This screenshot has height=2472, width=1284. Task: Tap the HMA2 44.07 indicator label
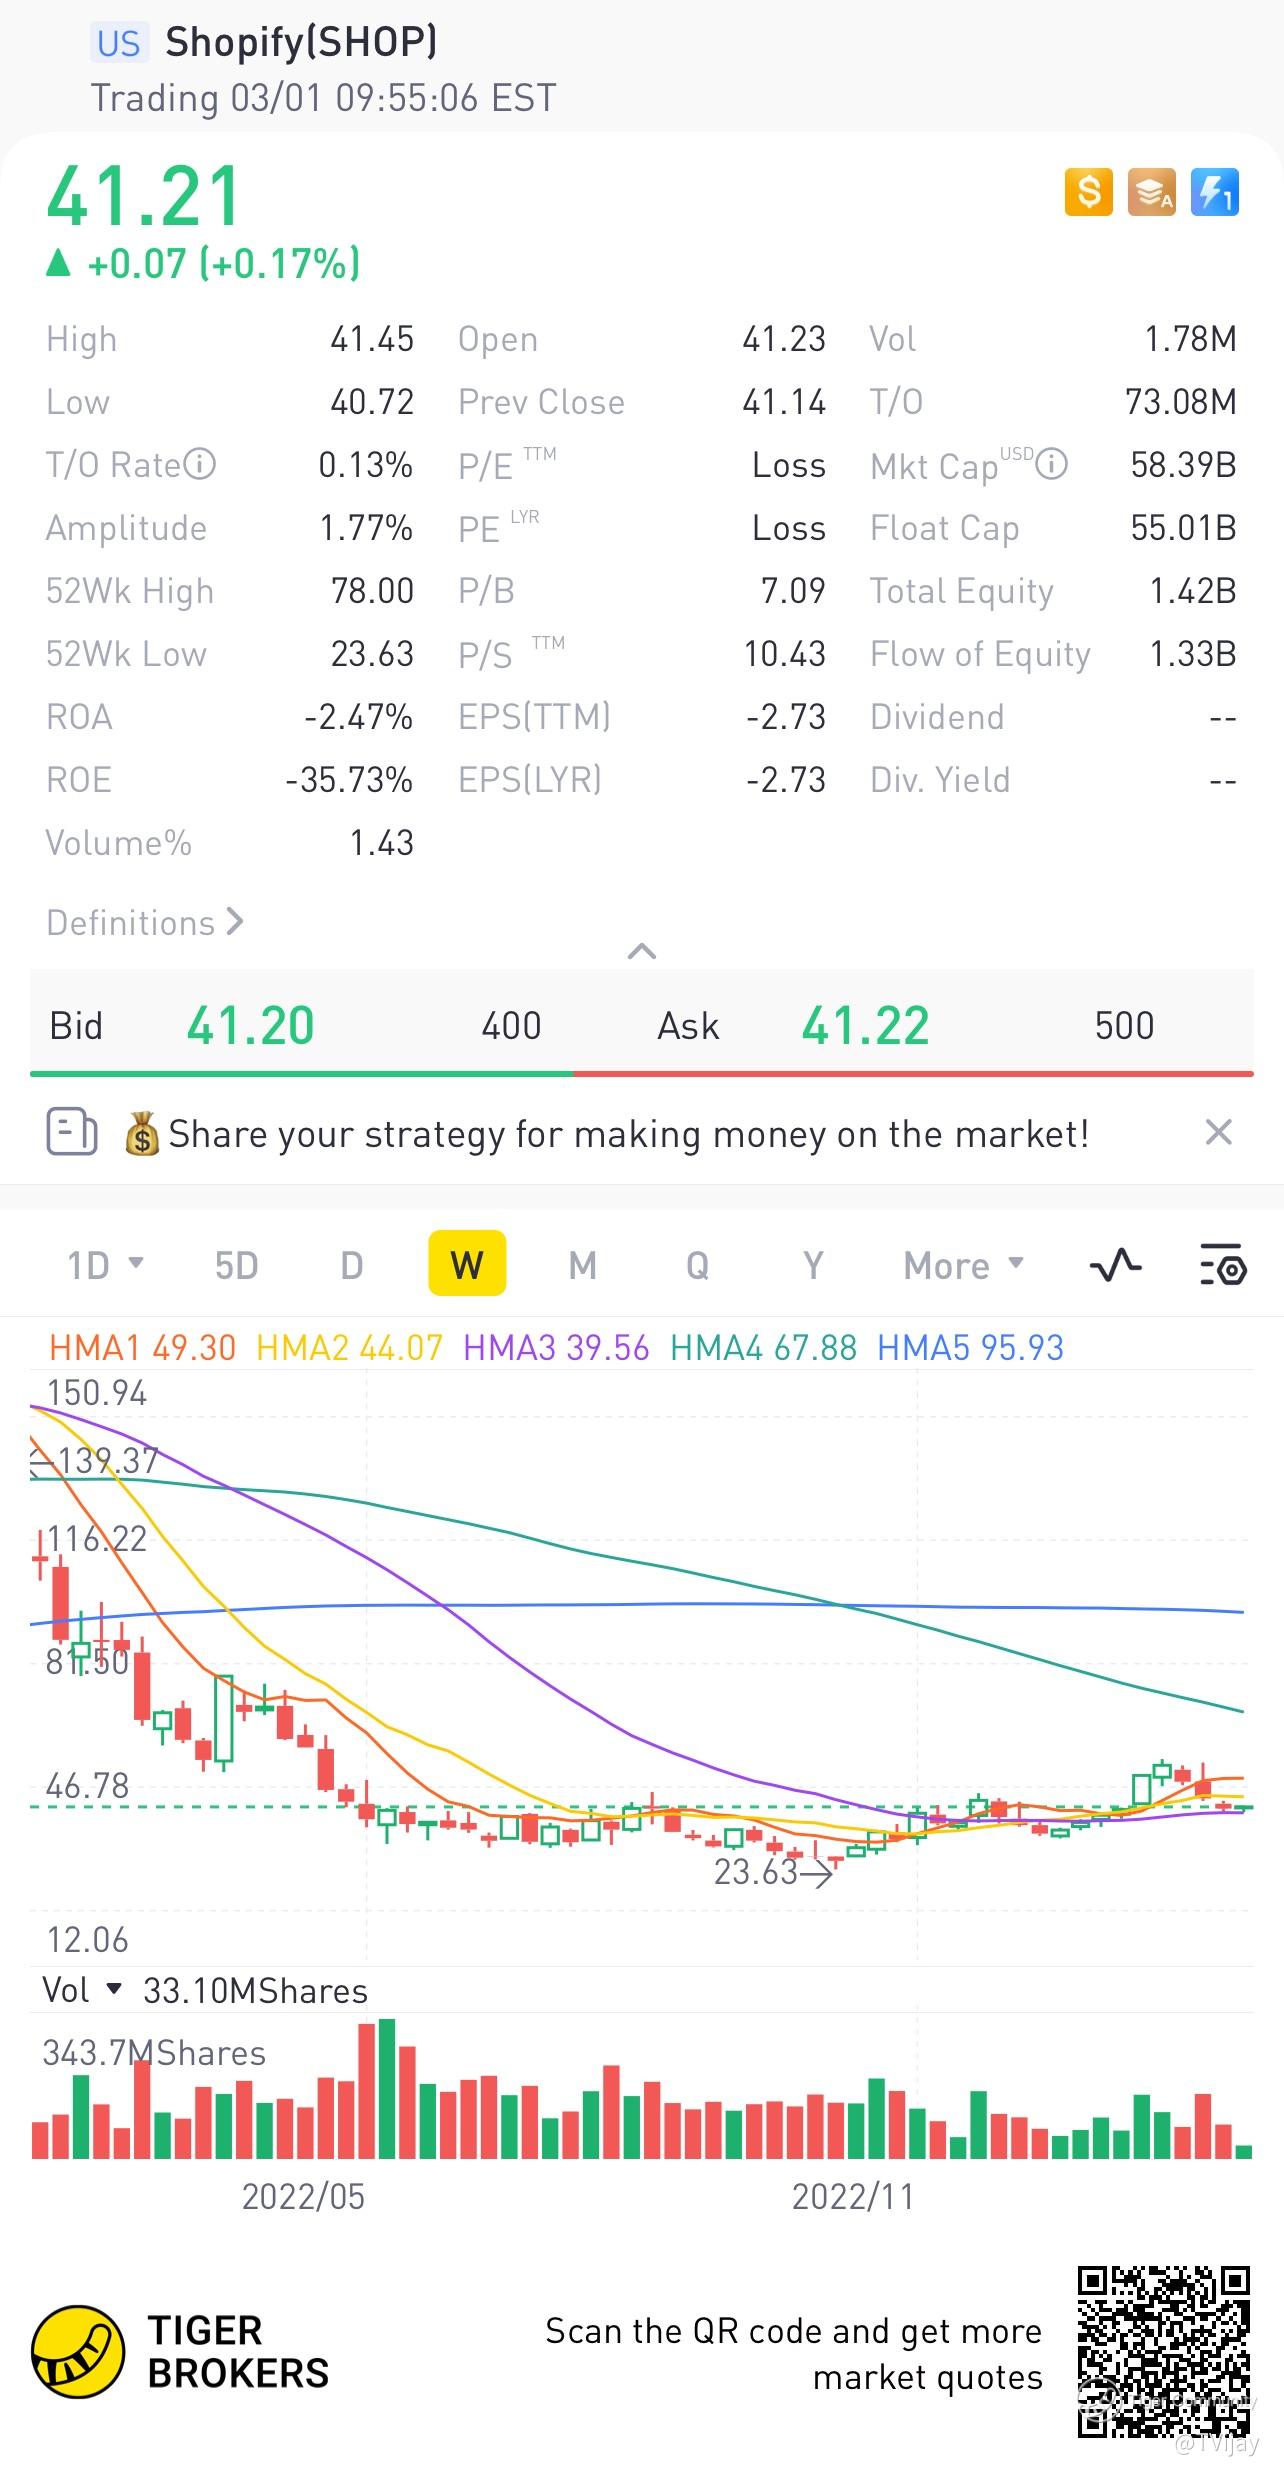(x=349, y=1347)
